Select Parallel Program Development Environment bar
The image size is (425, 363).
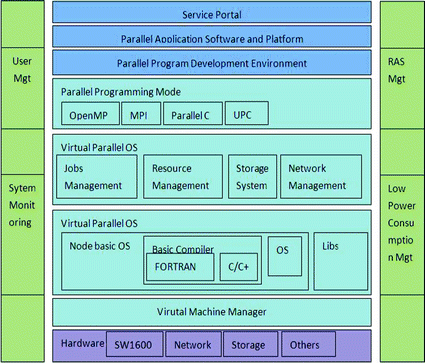212,62
